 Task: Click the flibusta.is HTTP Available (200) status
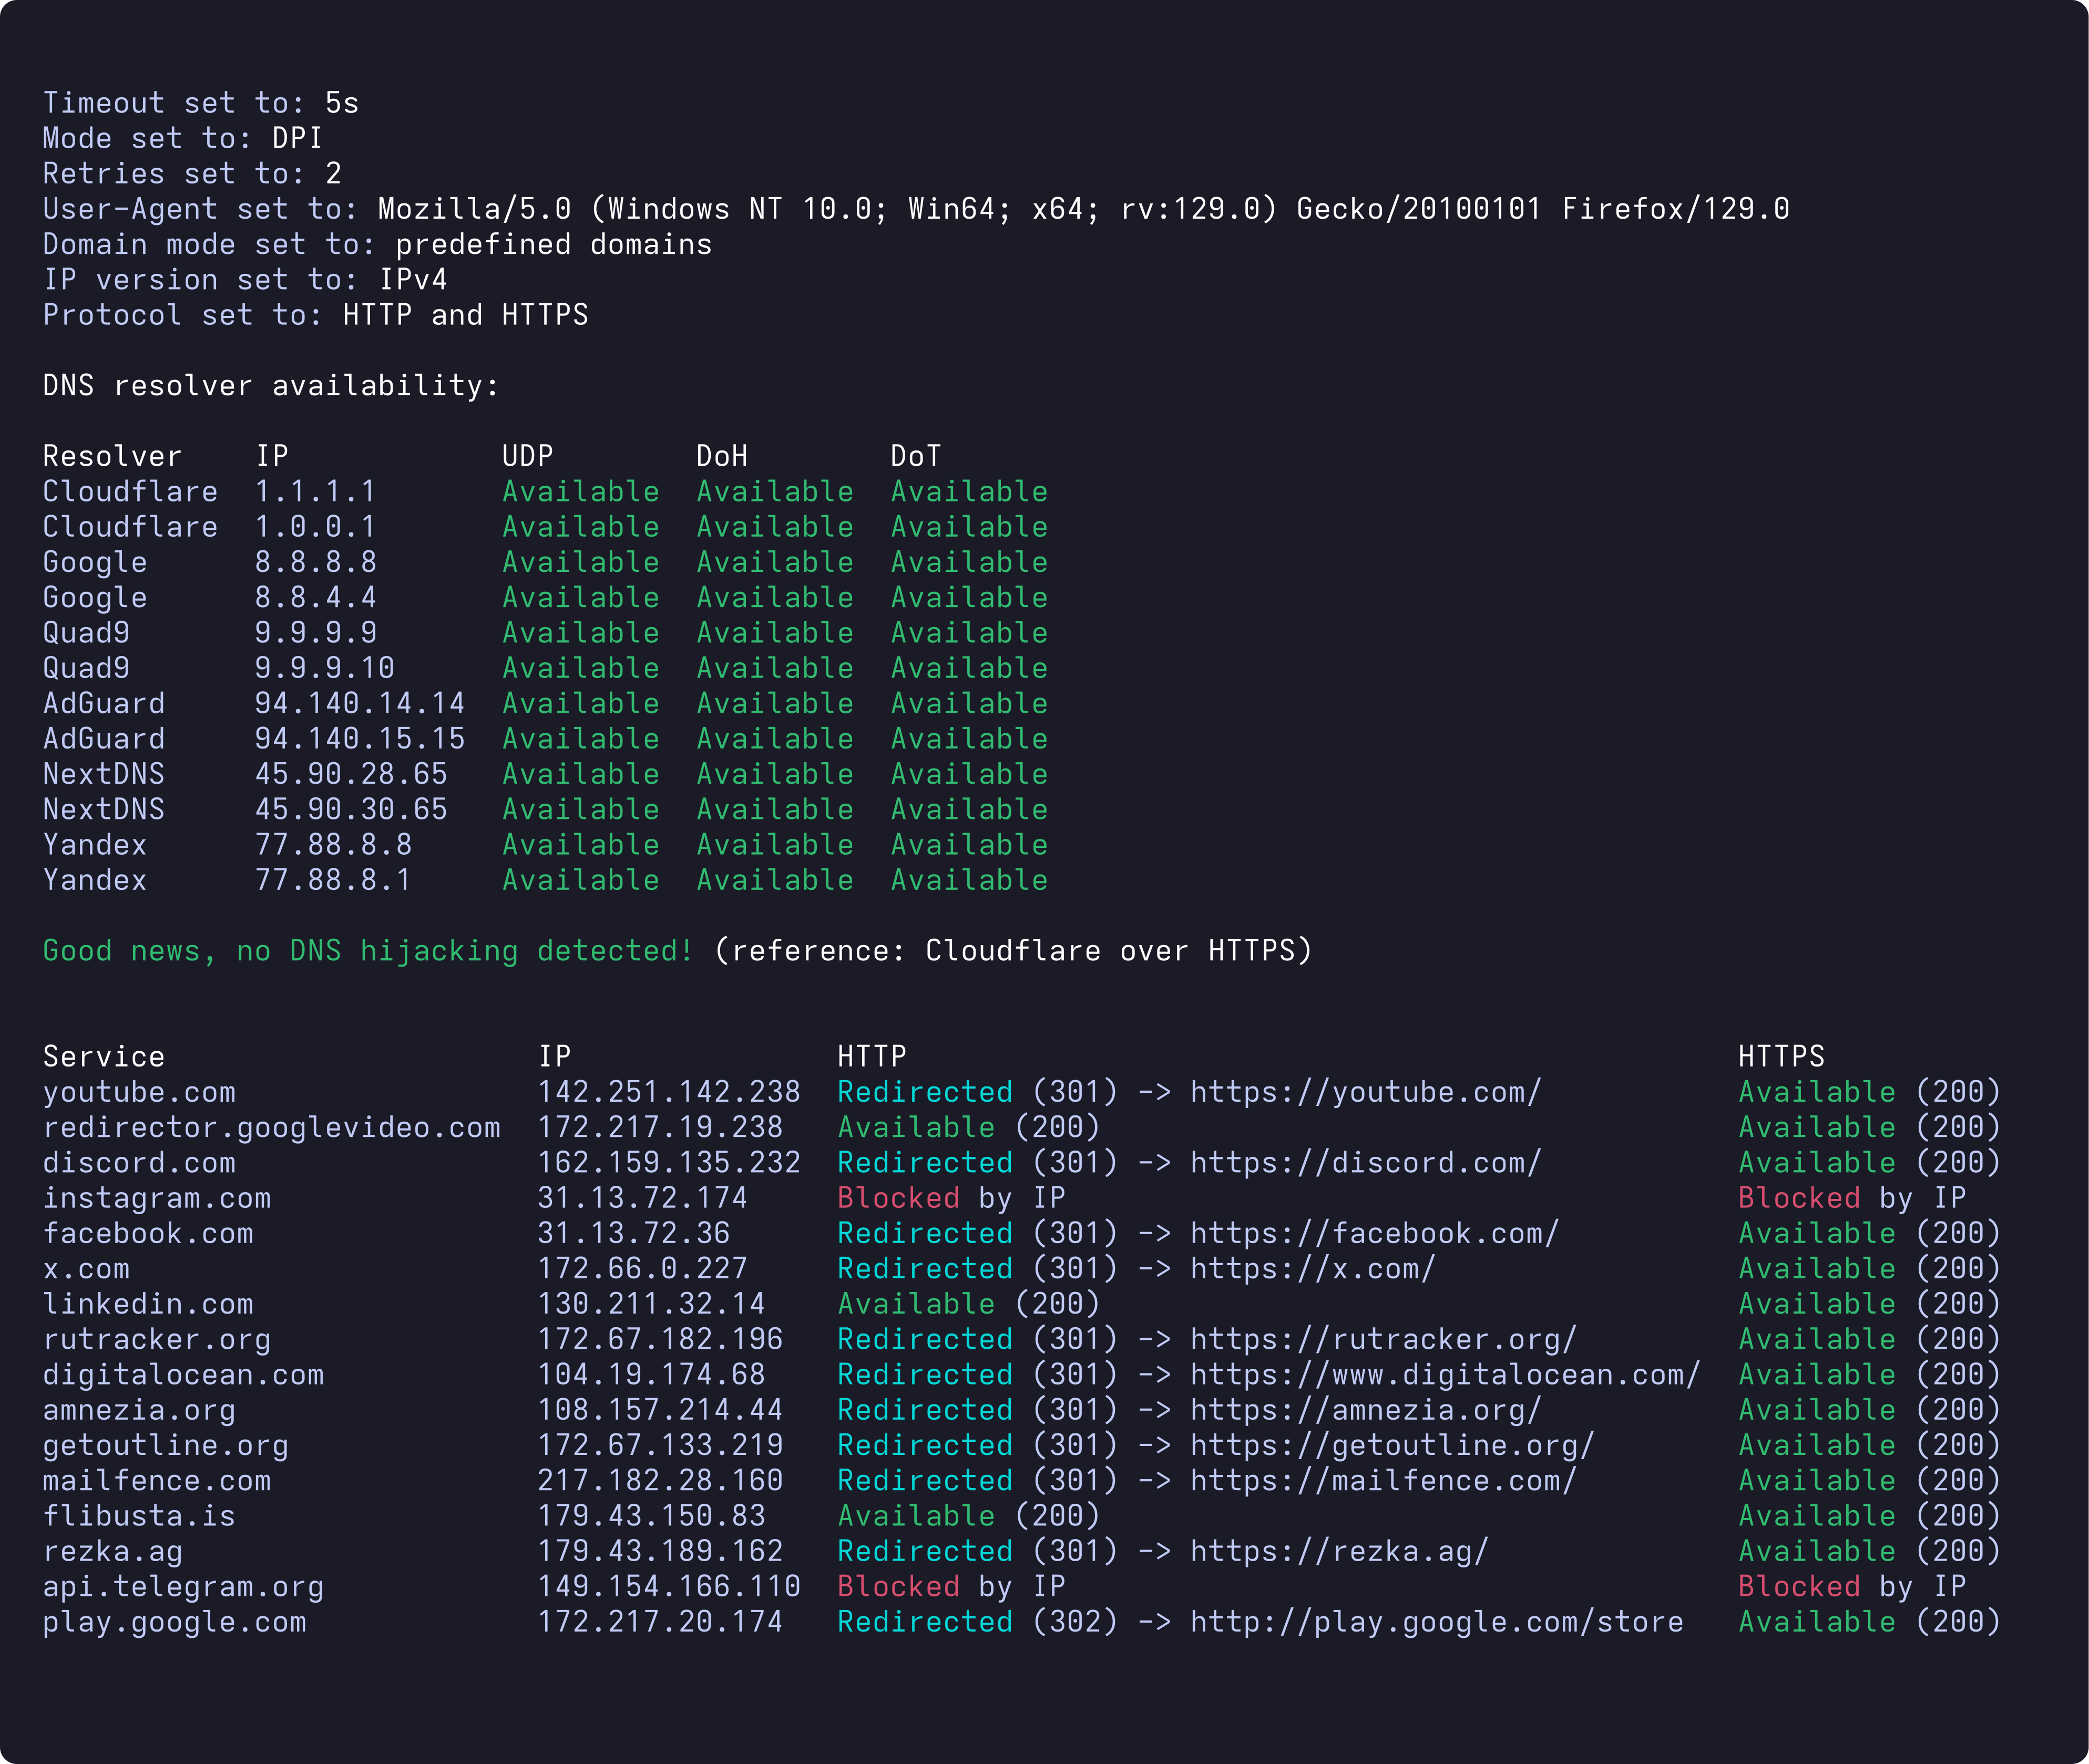(x=969, y=1516)
